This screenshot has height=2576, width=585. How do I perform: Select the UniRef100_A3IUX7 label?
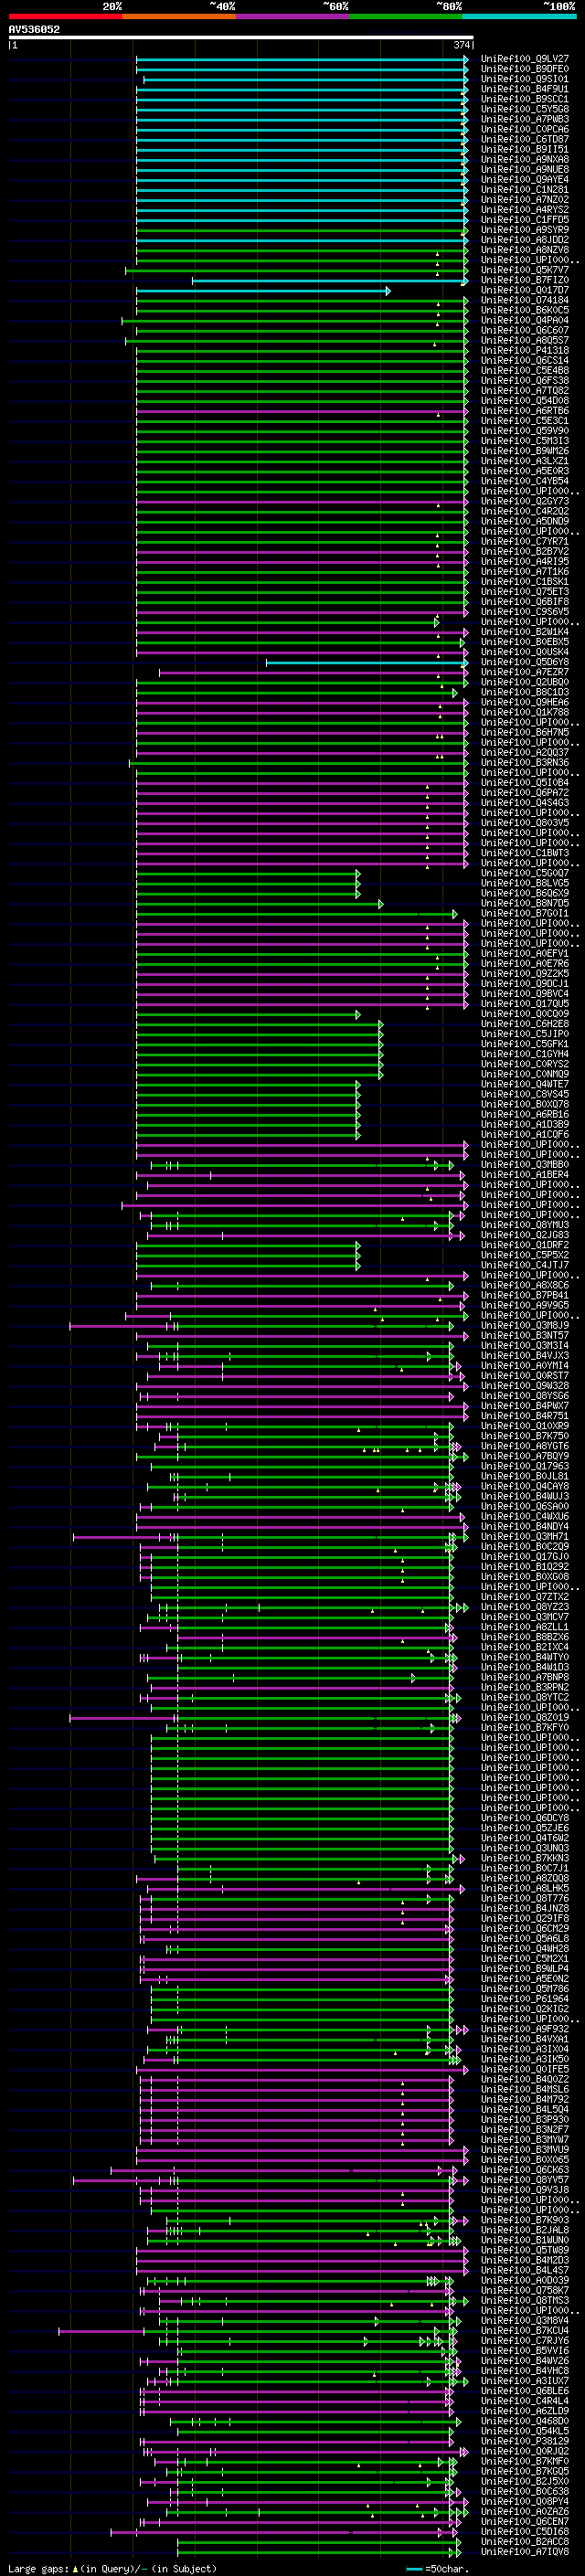525,2381
